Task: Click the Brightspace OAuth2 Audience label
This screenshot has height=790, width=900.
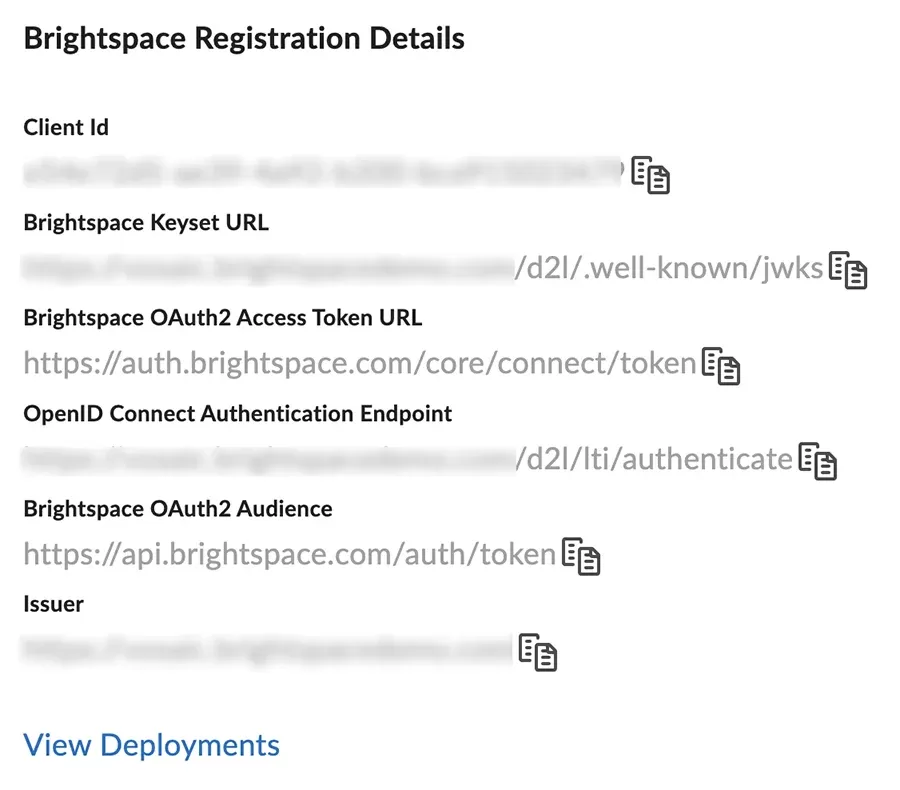Action: click(x=178, y=509)
